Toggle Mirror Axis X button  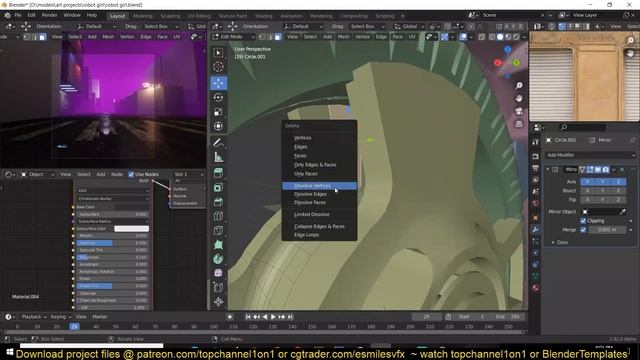(x=587, y=182)
